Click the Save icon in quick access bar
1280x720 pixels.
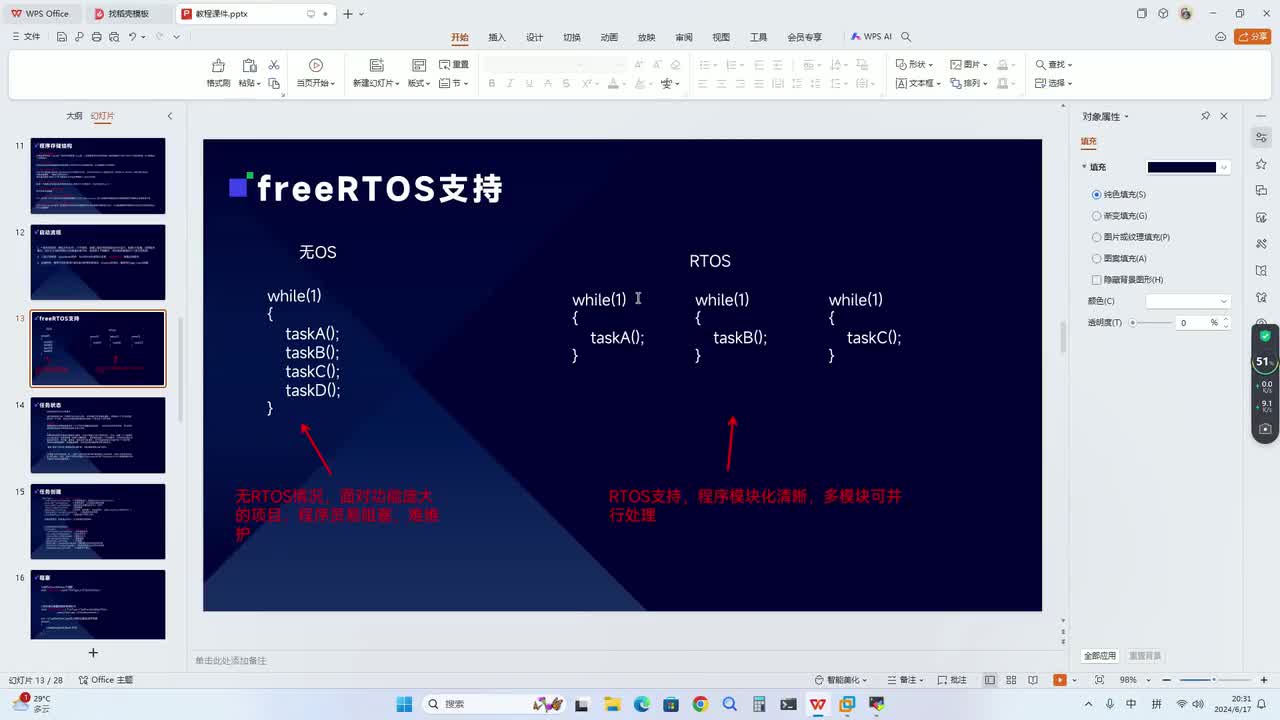click(62, 37)
